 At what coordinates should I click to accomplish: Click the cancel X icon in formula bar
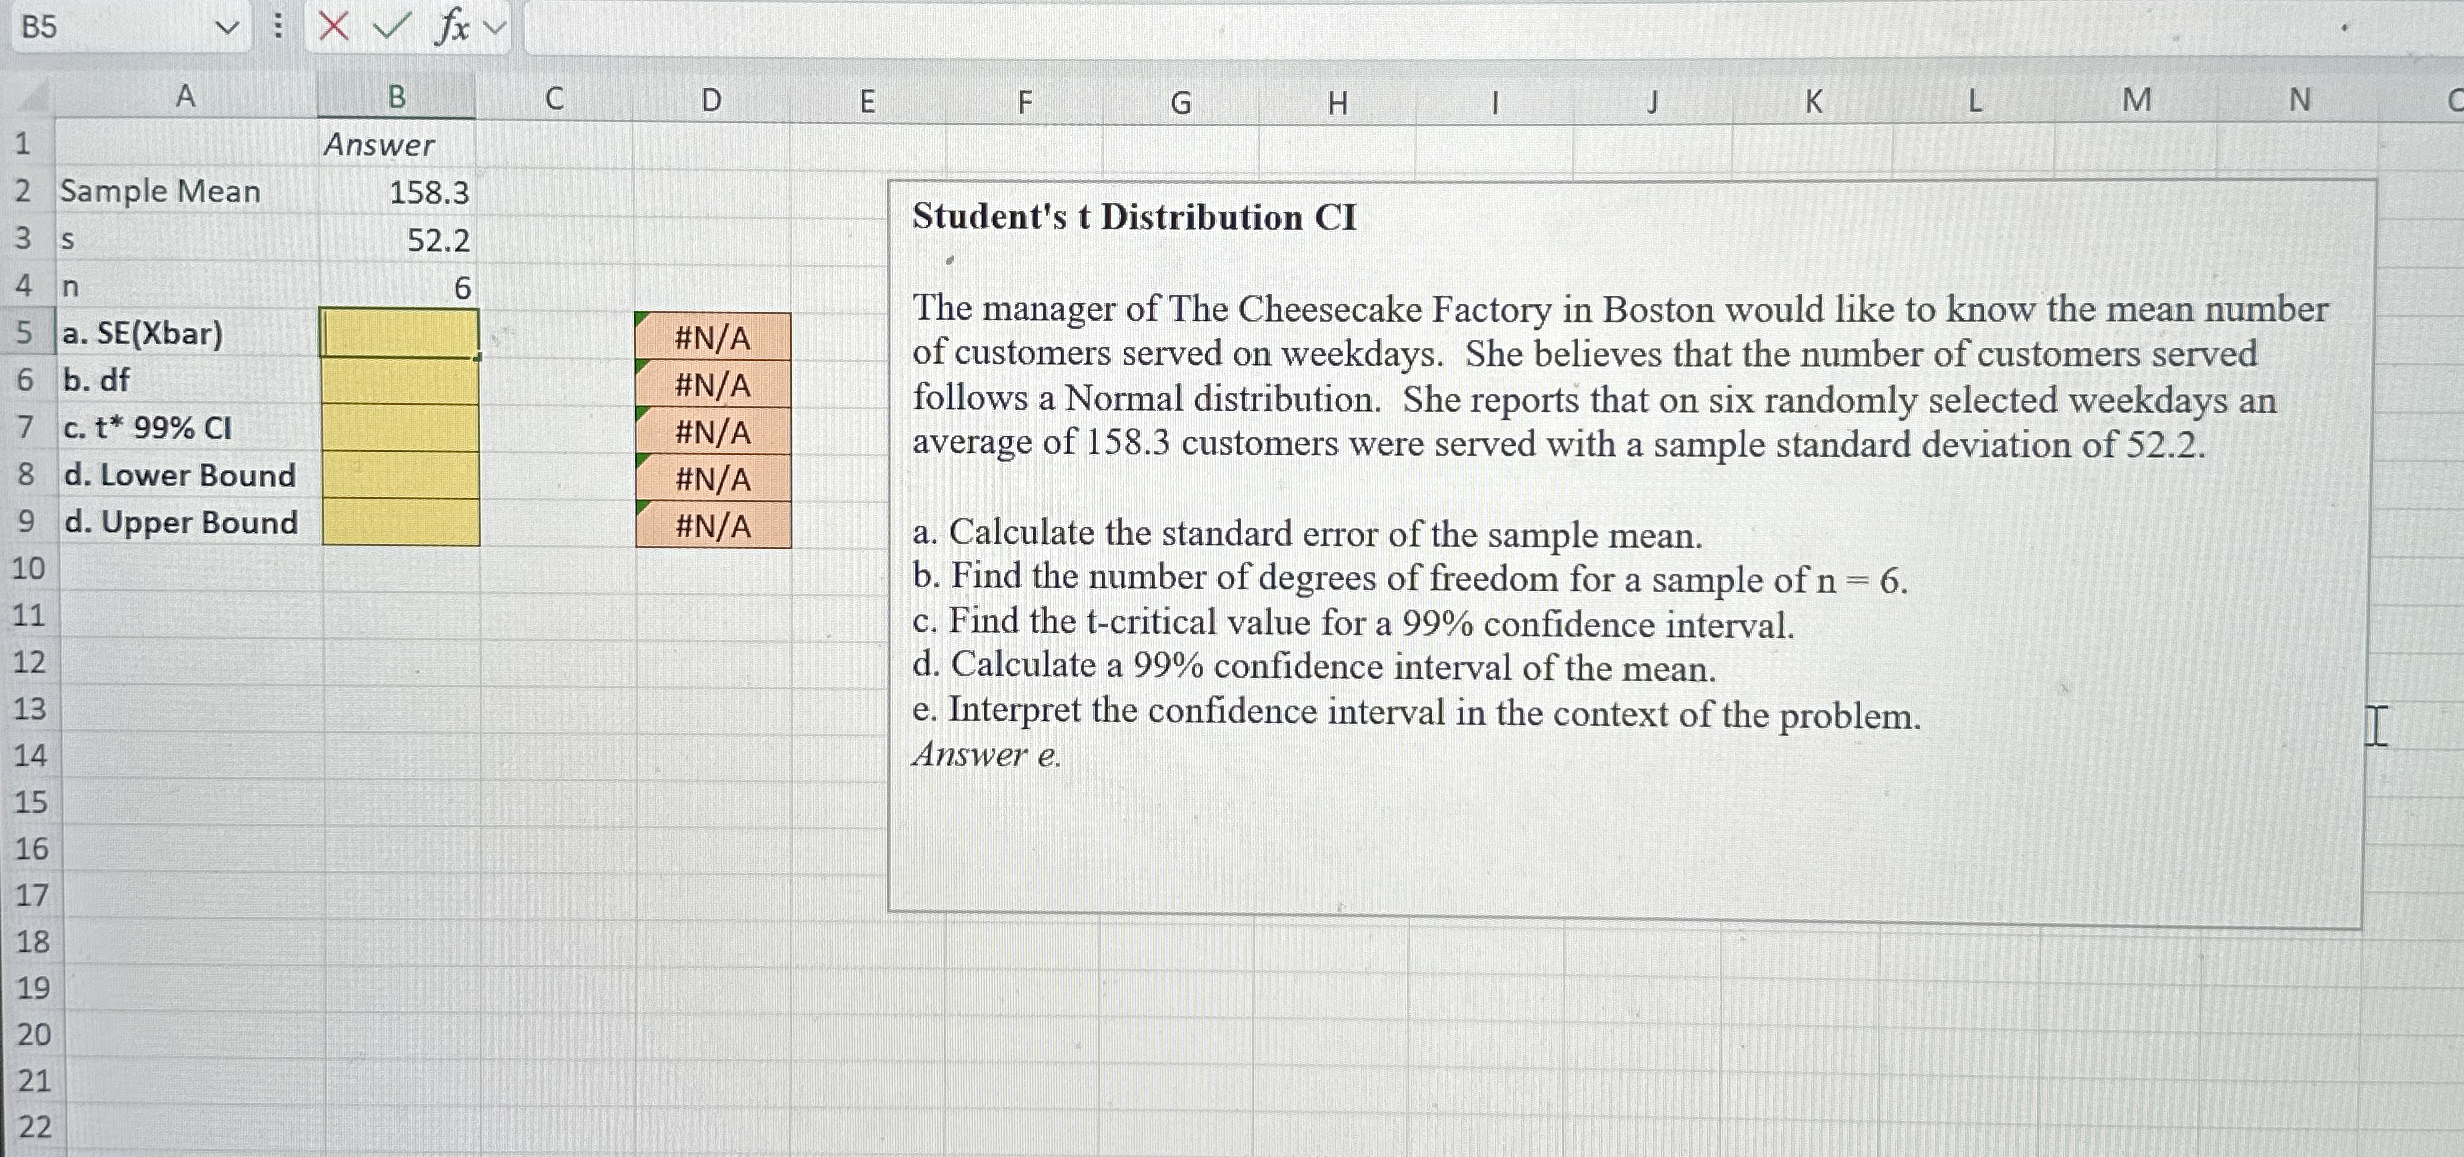pyautogui.click(x=333, y=26)
